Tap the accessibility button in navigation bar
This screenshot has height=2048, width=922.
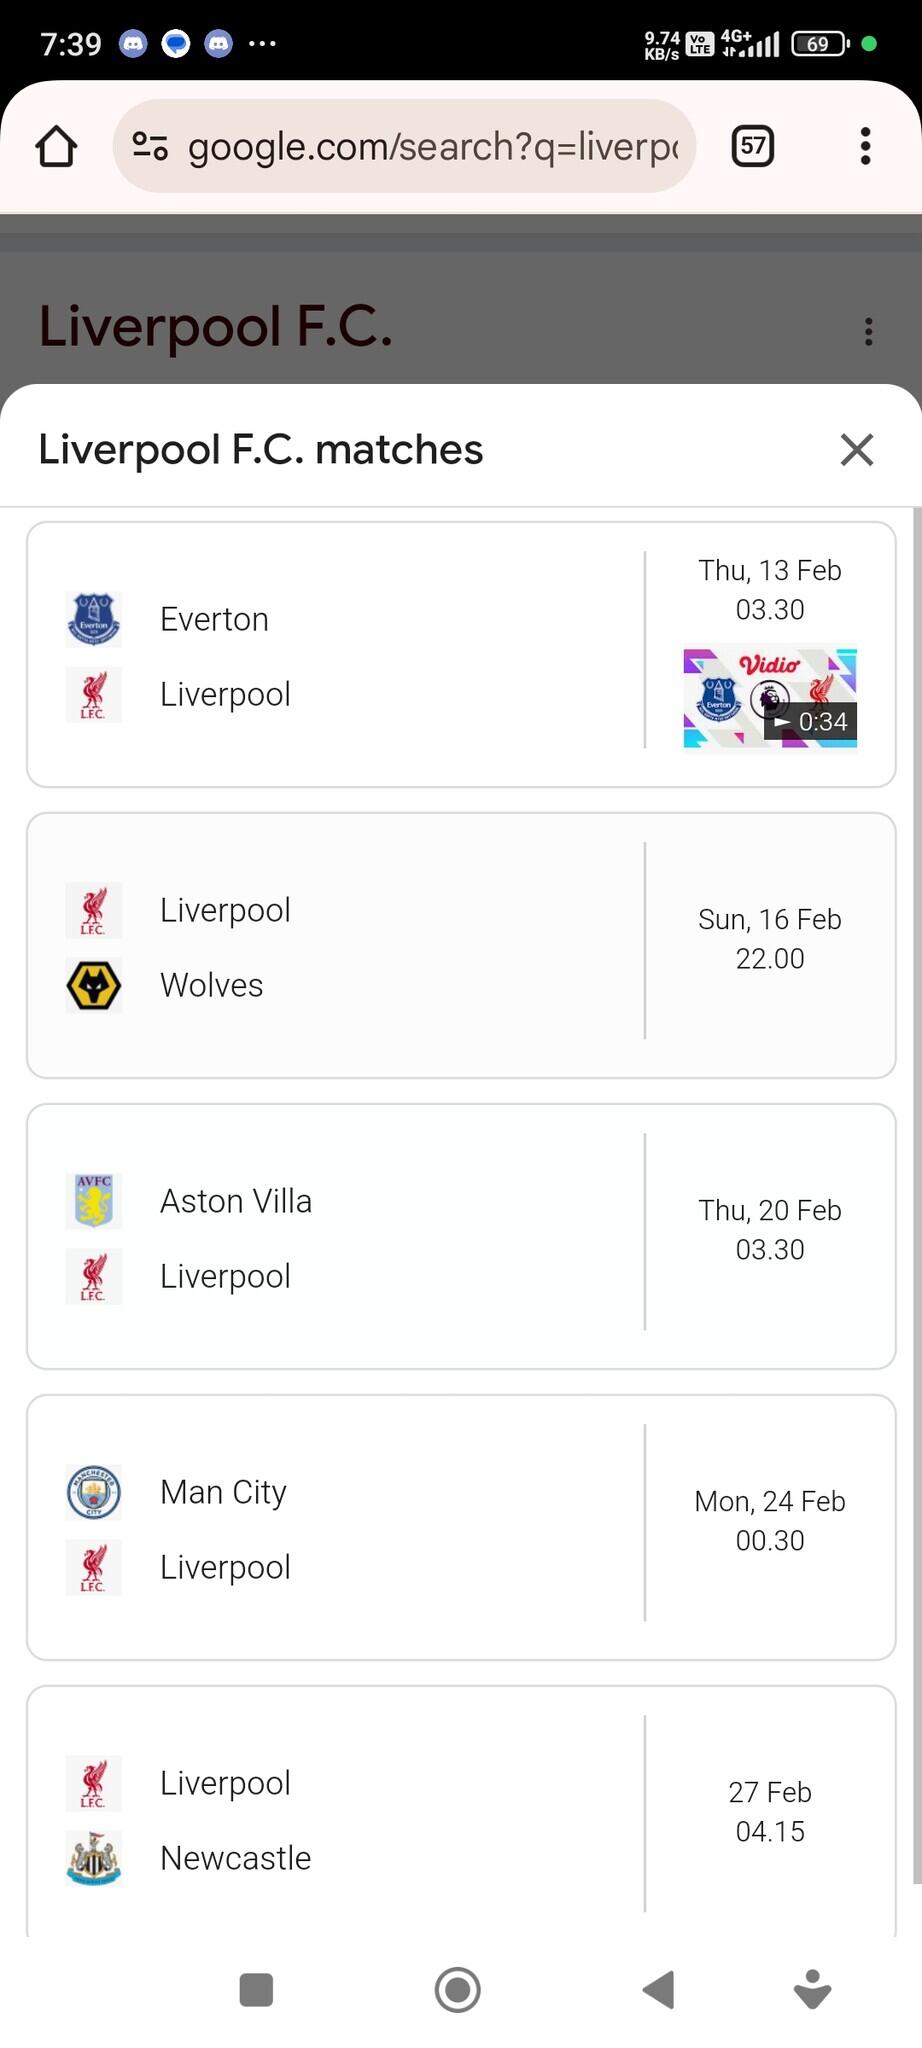[812, 1990]
